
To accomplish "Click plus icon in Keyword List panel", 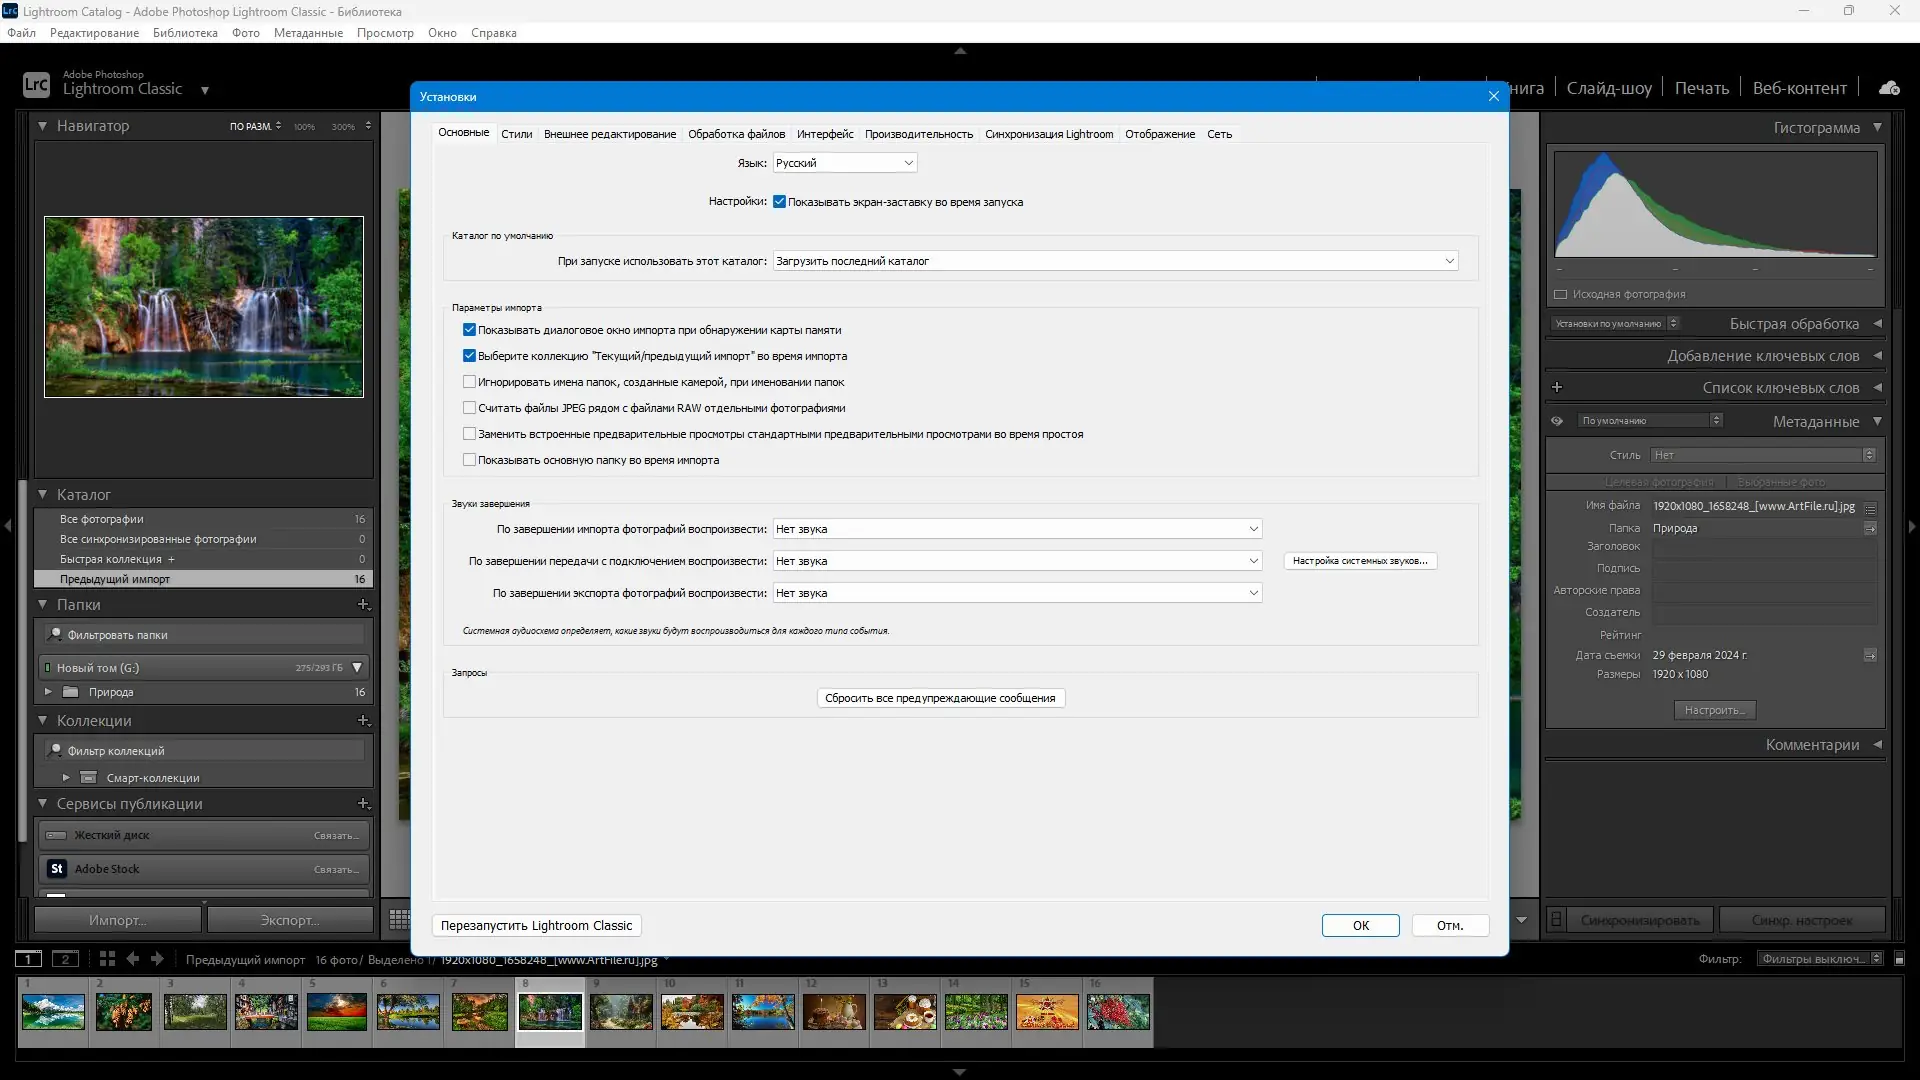I will (1557, 388).
